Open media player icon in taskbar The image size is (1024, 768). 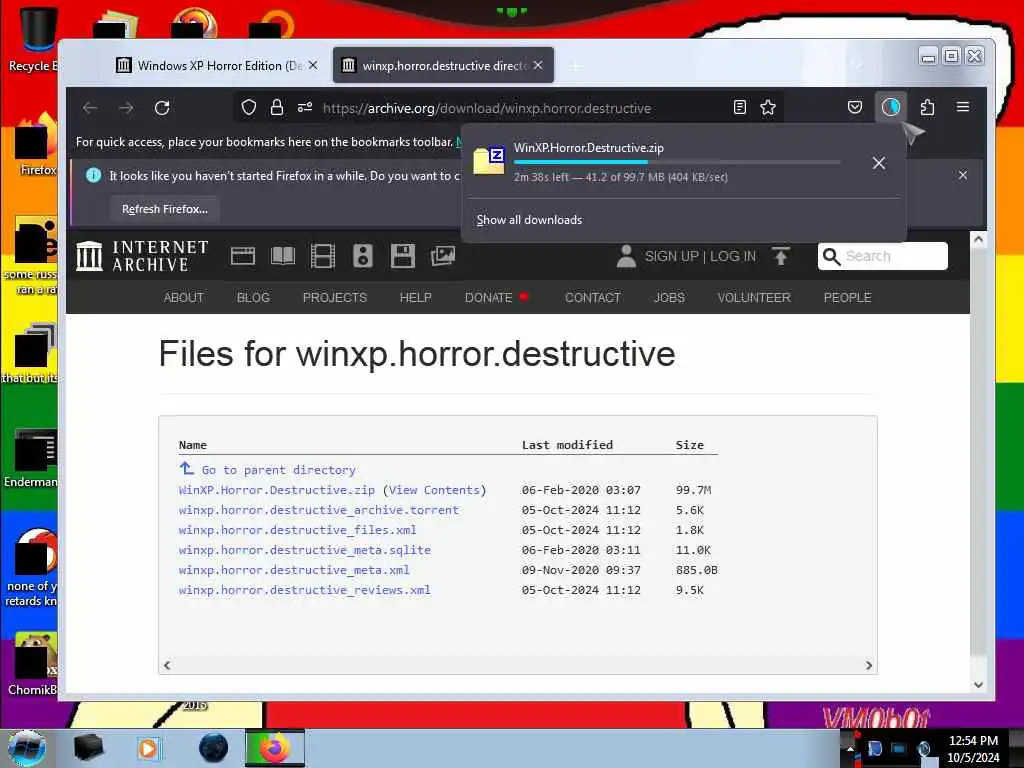149,748
